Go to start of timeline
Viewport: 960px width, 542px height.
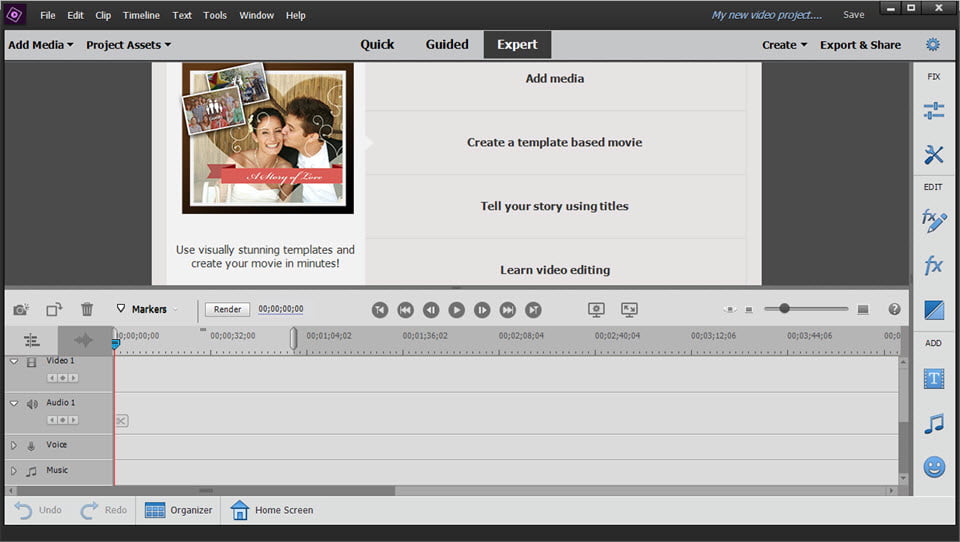380,310
